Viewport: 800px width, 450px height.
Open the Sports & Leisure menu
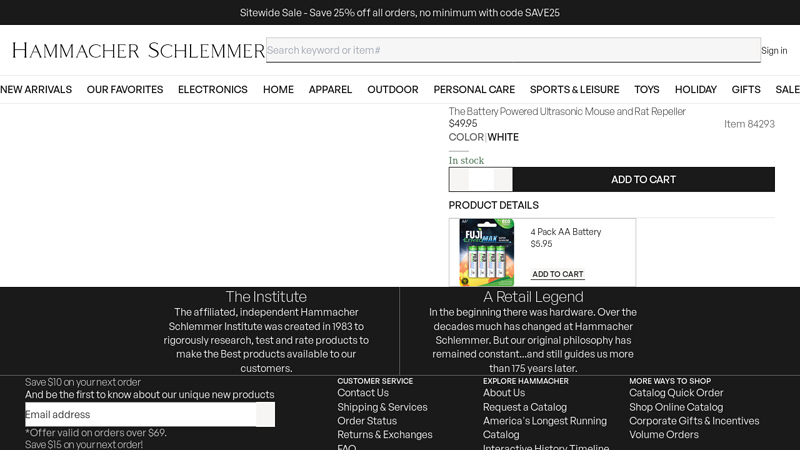(x=574, y=89)
